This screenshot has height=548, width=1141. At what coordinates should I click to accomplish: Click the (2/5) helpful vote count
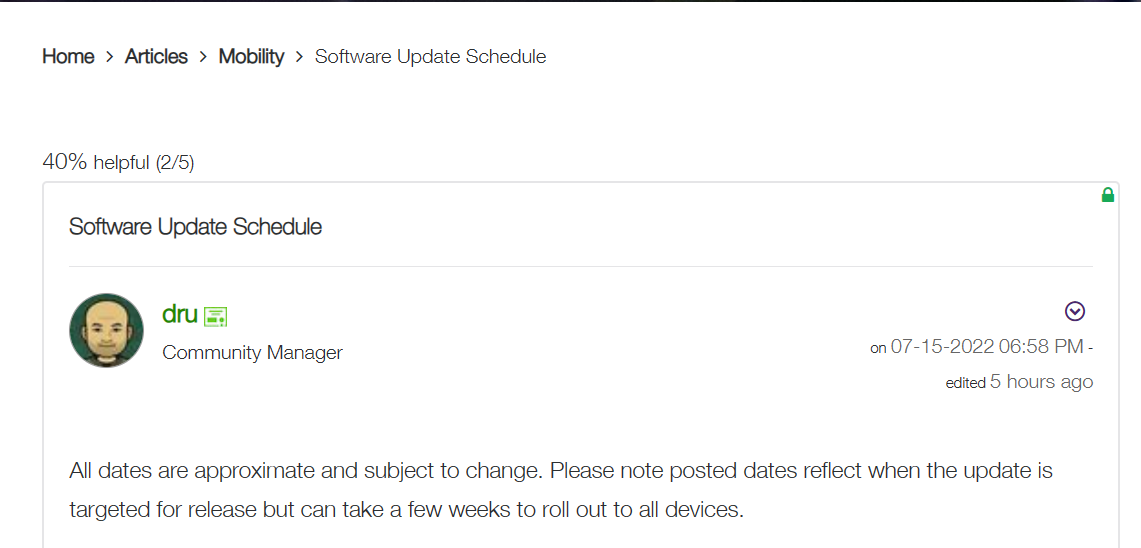175,162
